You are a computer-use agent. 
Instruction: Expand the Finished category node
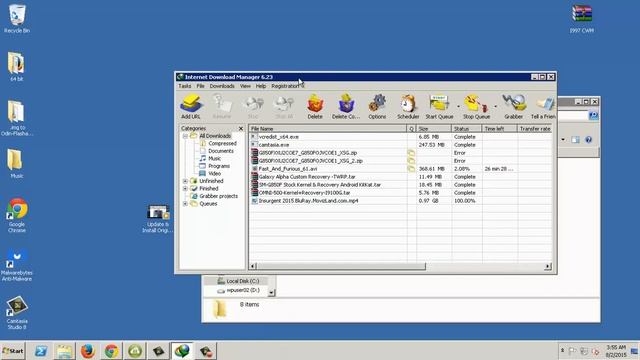click(185, 189)
